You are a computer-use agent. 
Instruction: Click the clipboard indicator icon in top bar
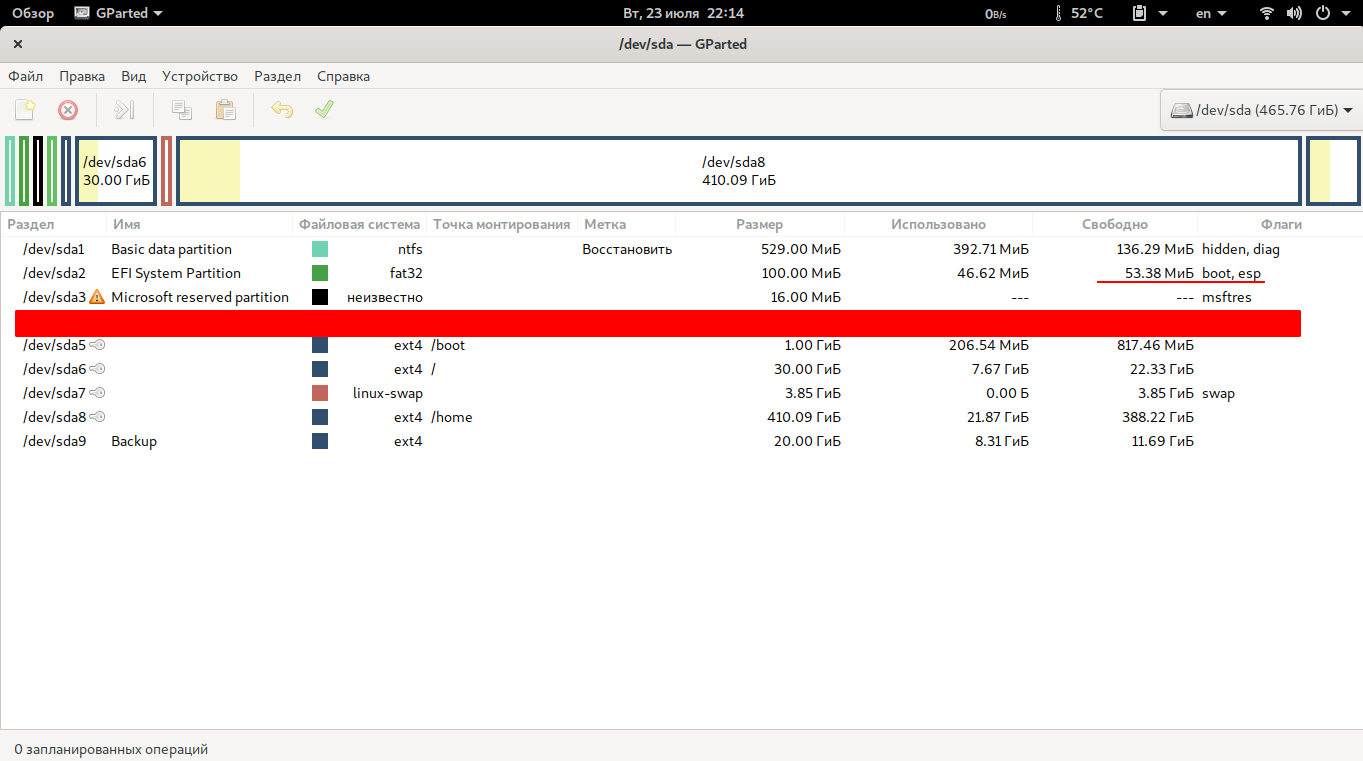(1139, 13)
